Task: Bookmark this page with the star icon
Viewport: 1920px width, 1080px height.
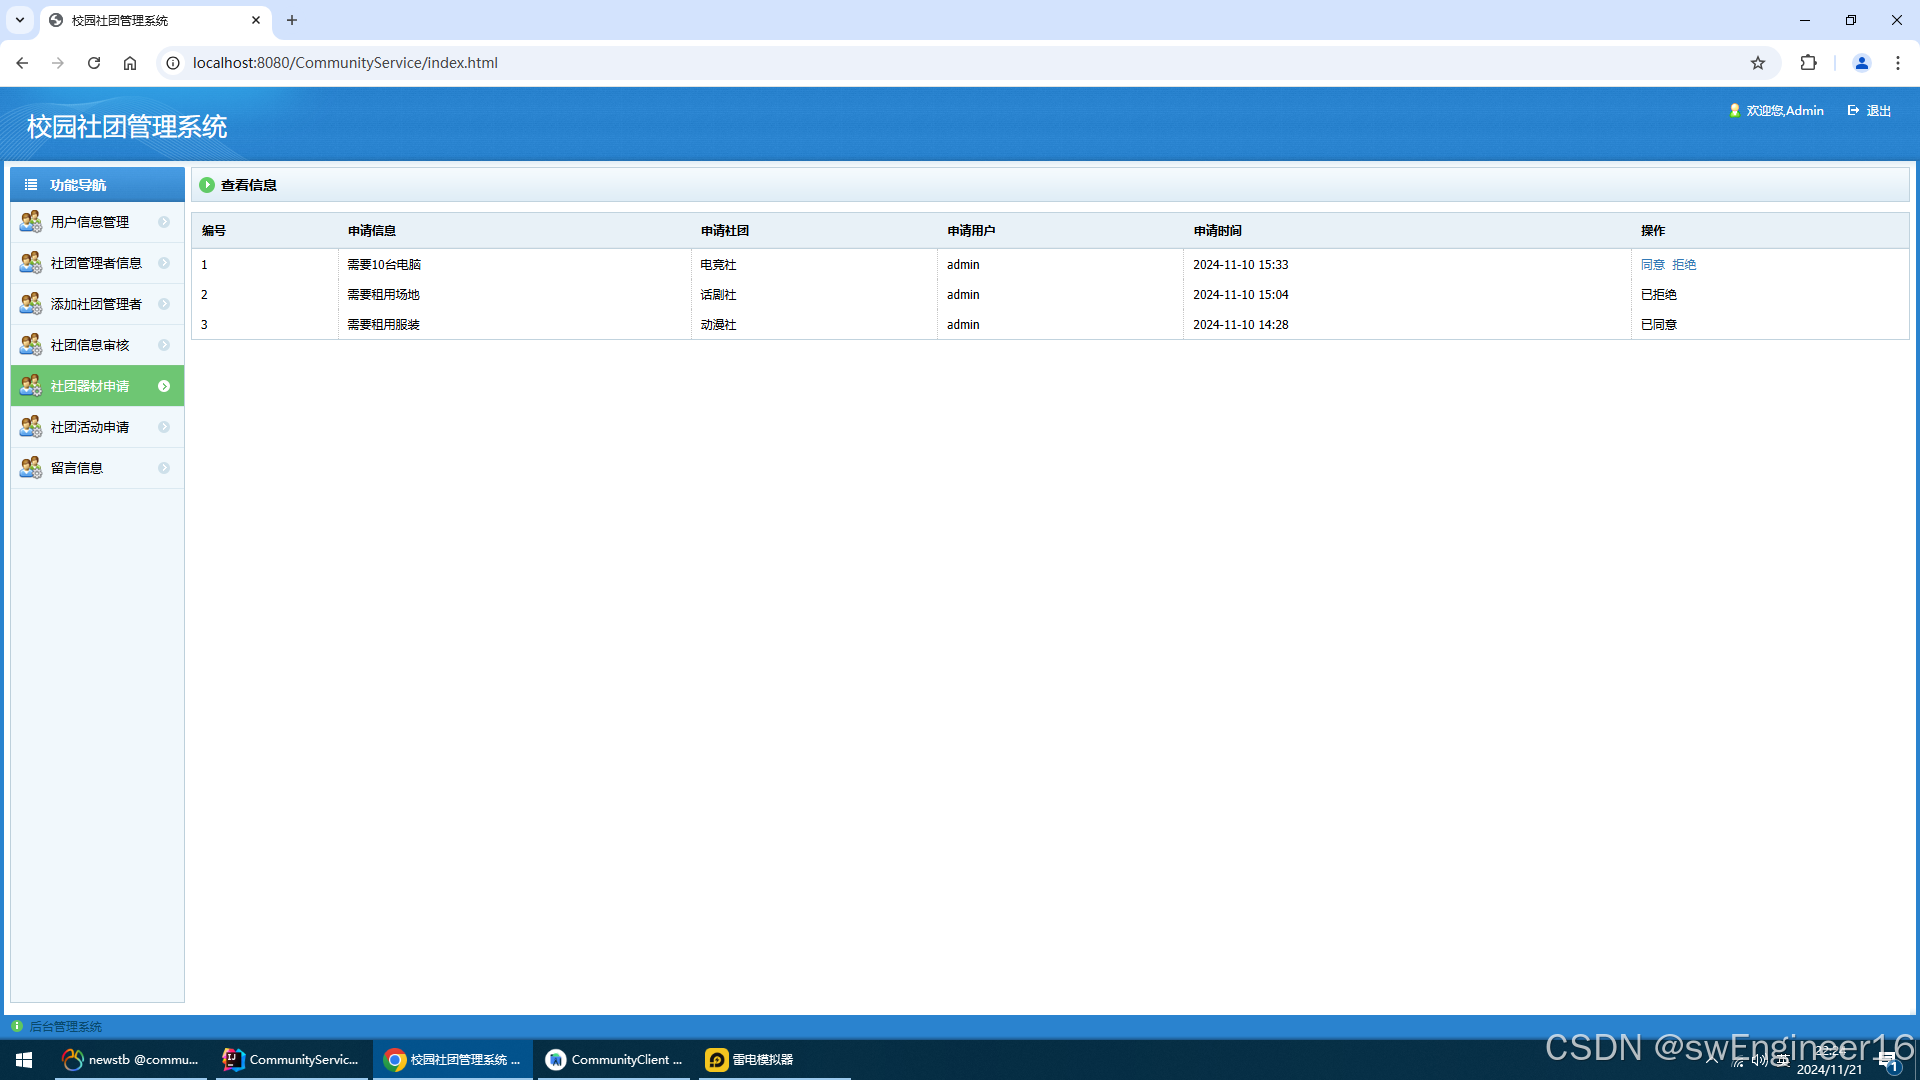Action: point(1758,63)
